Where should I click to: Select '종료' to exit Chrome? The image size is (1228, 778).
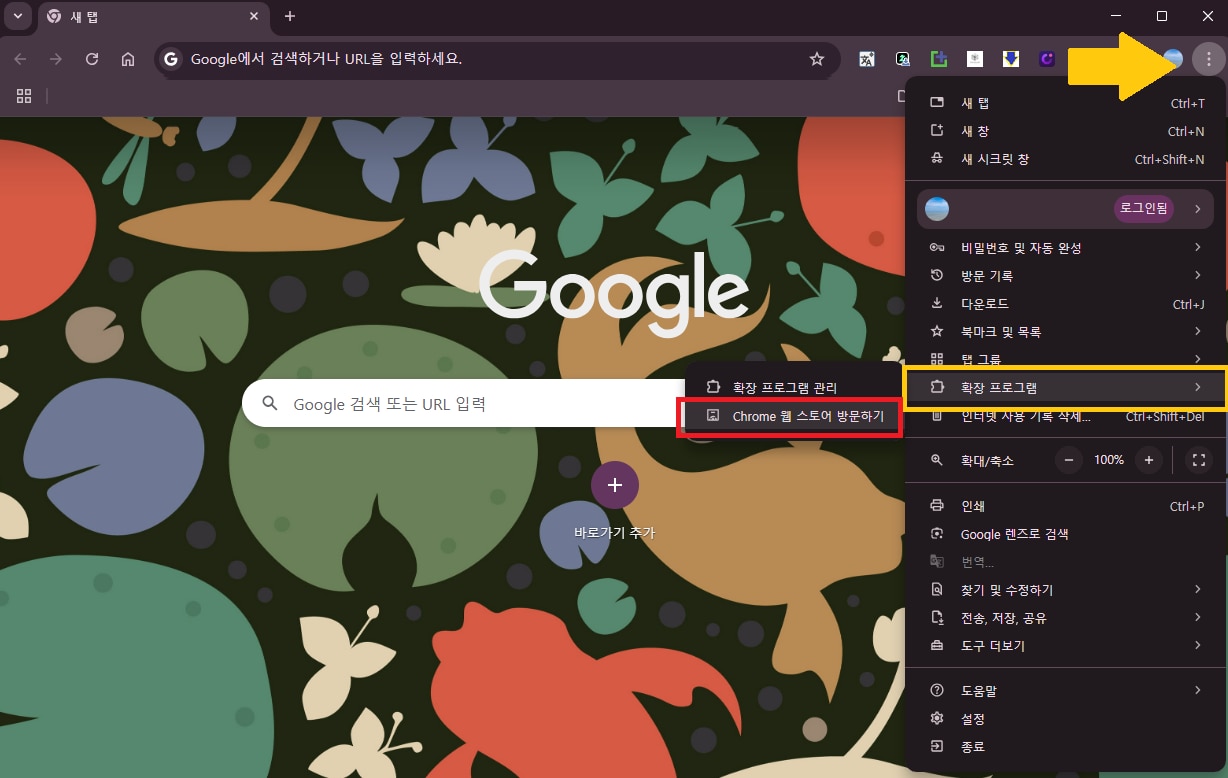point(1066,747)
